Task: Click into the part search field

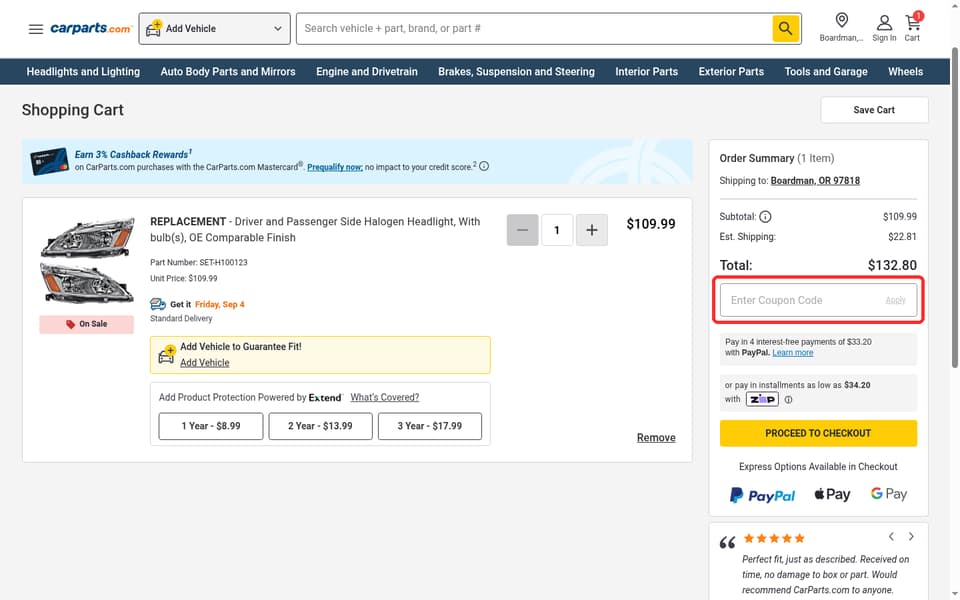Action: [534, 29]
